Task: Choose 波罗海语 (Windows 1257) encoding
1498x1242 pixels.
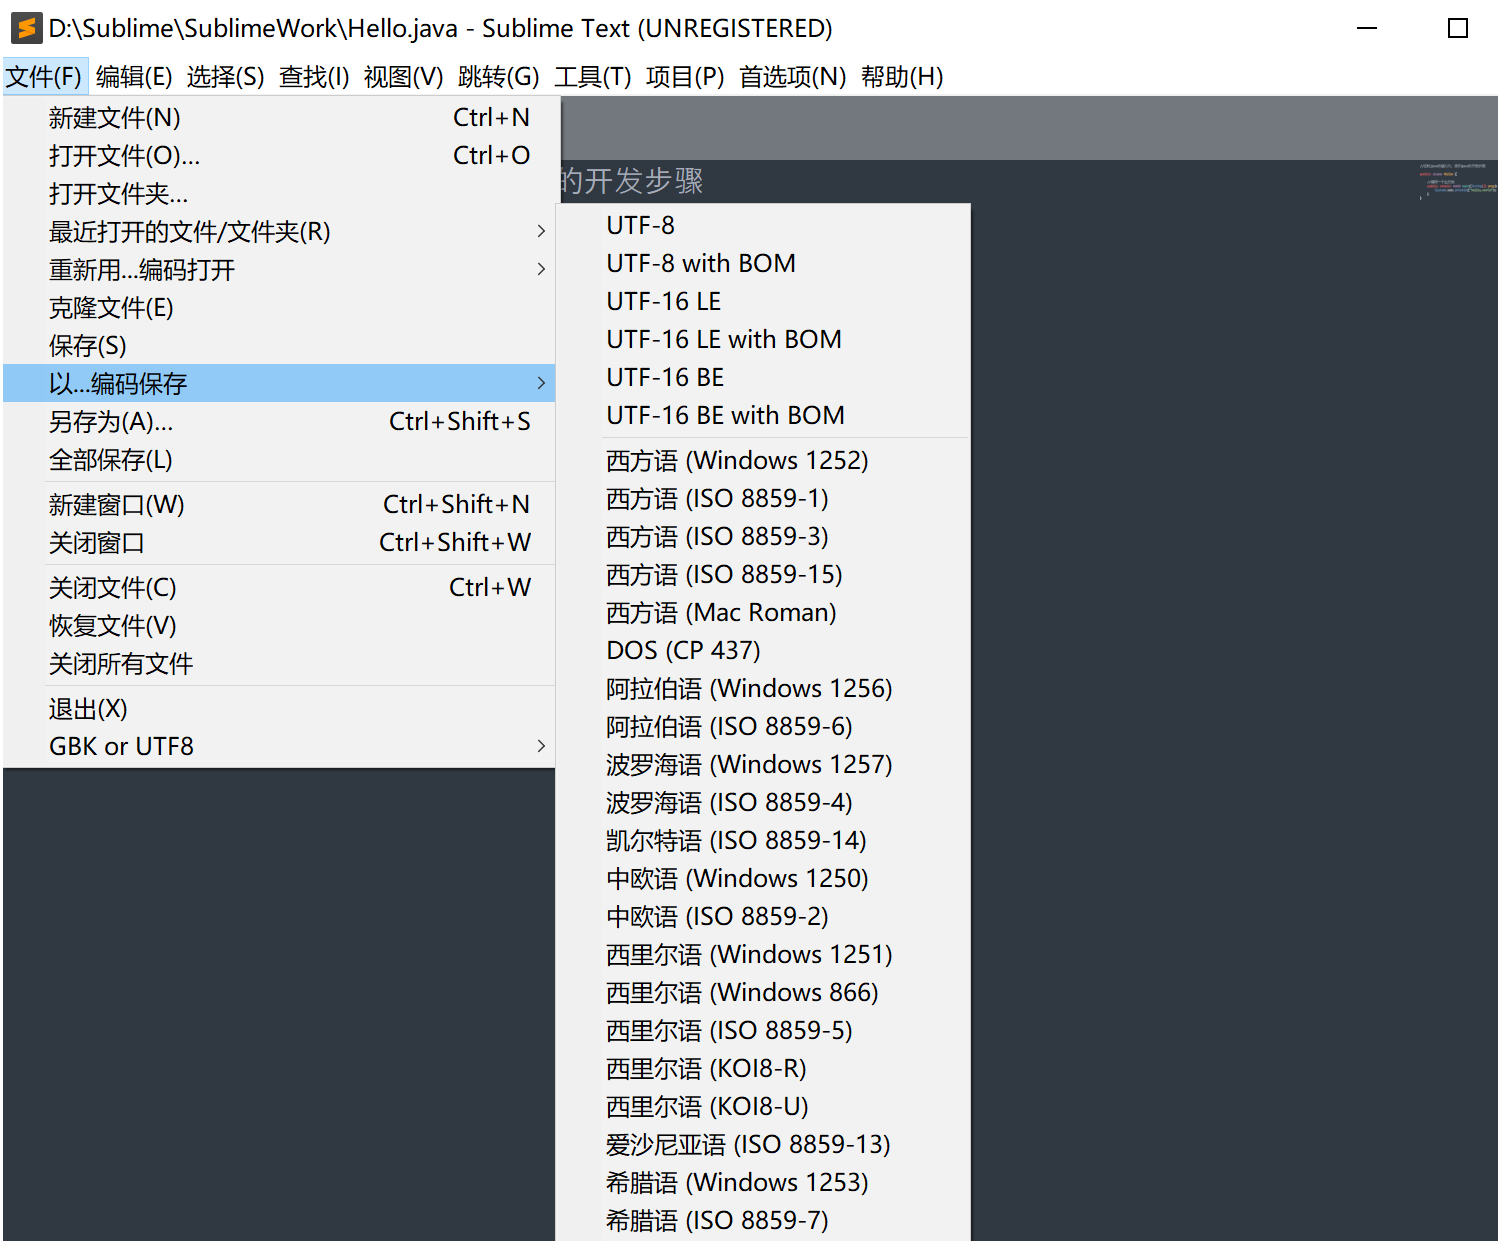Action: pos(763,765)
